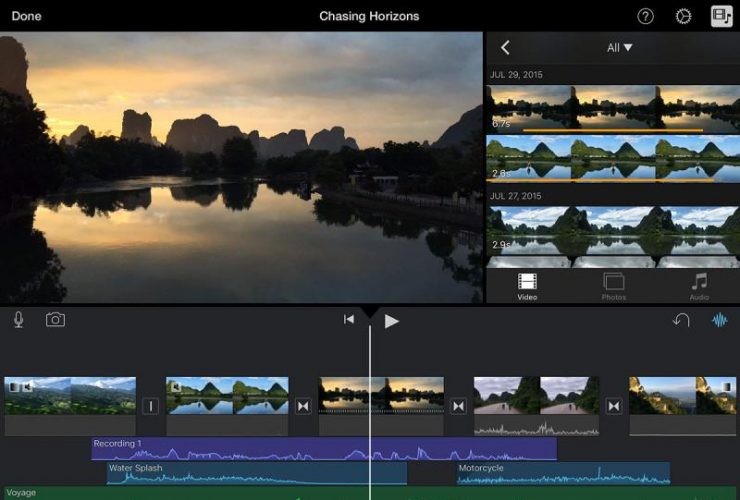Select the Video tab
The image size is (740, 500).
pyautogui.click(x=527, y=286)
